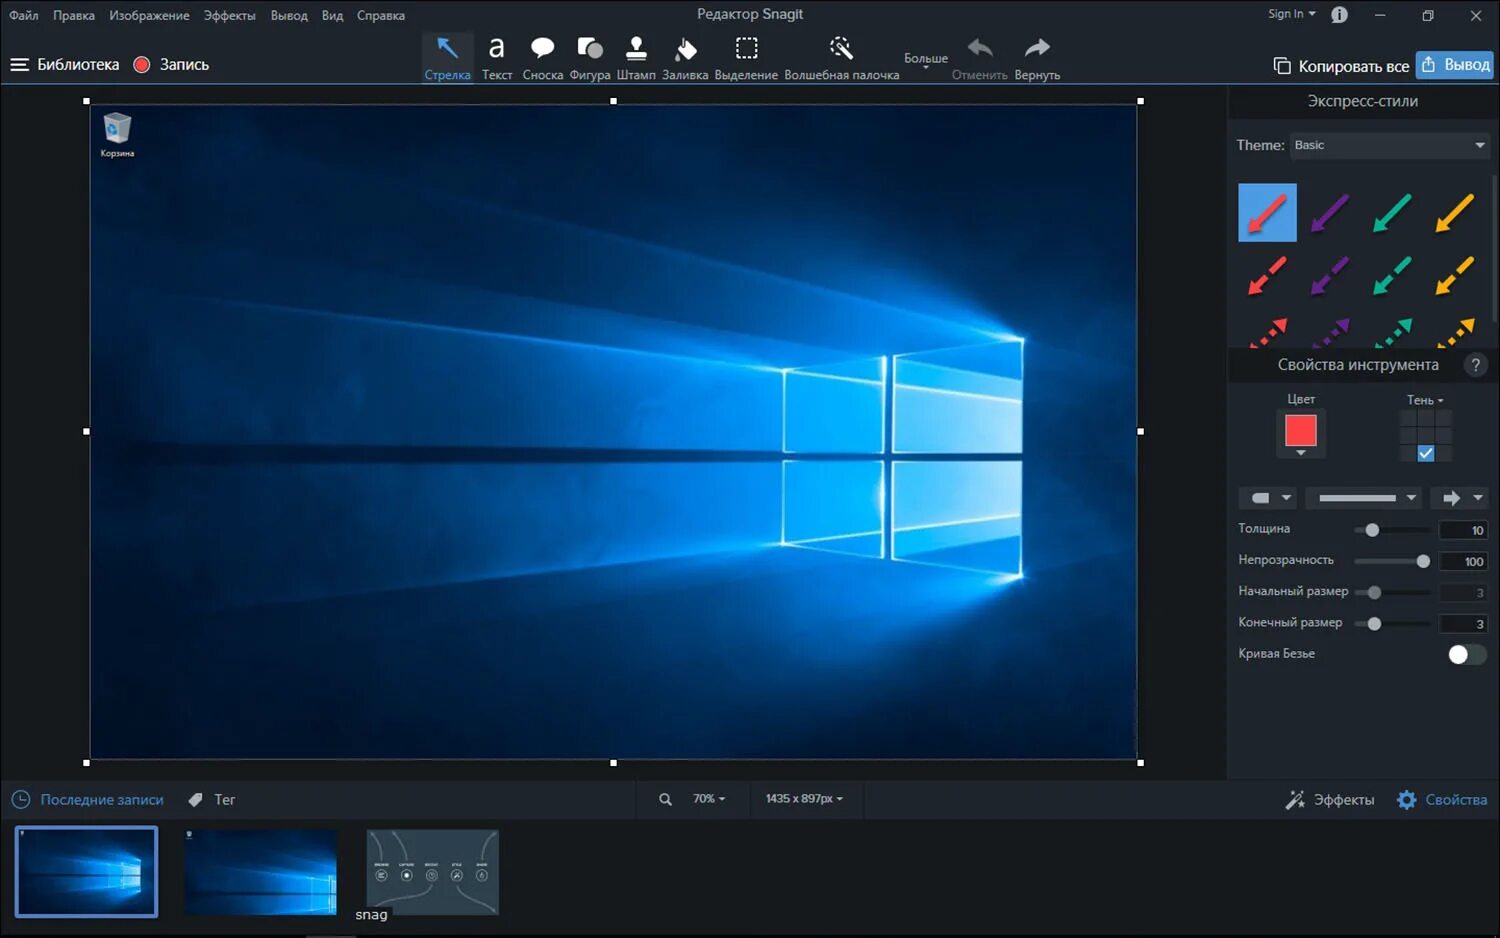Open the arrowhead end style dropdown
Image resolution: width=1500 pixels, height=938 pixels.
point(1459,498)
